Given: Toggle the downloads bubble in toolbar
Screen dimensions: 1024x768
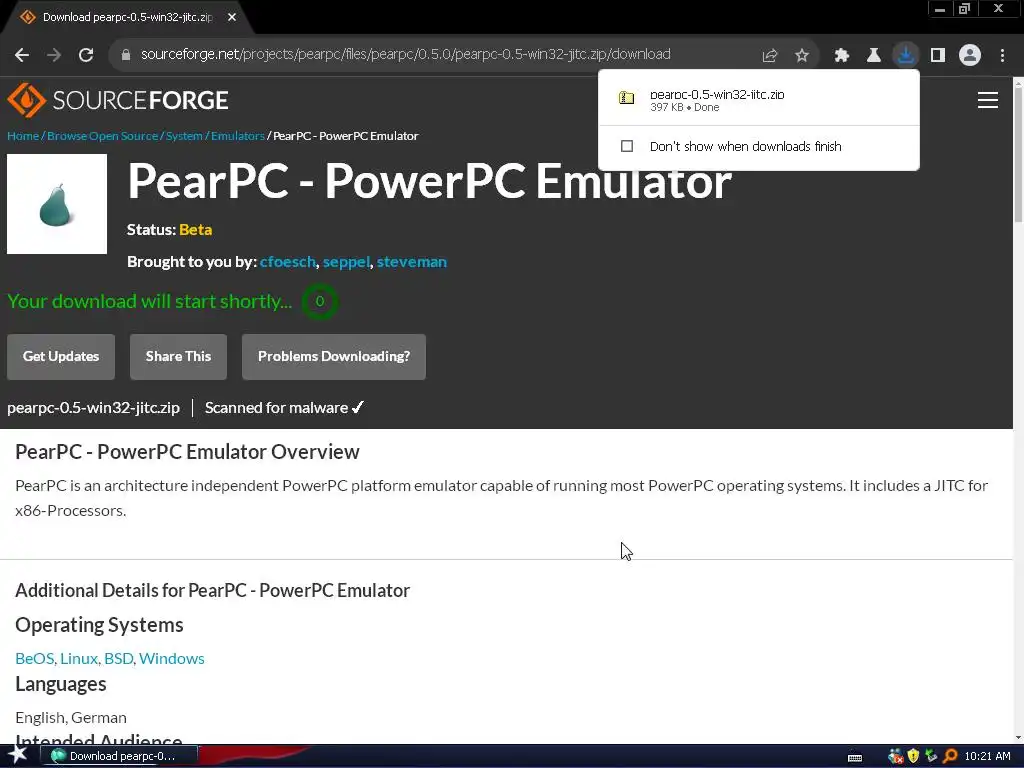Looking at the screenshot, I should (906, 55).
